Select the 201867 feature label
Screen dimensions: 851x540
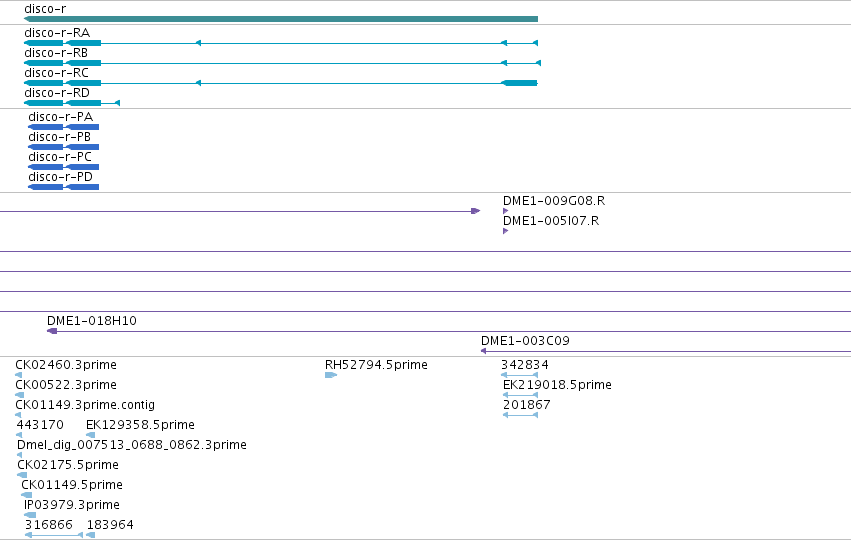[x=526, y=405]
